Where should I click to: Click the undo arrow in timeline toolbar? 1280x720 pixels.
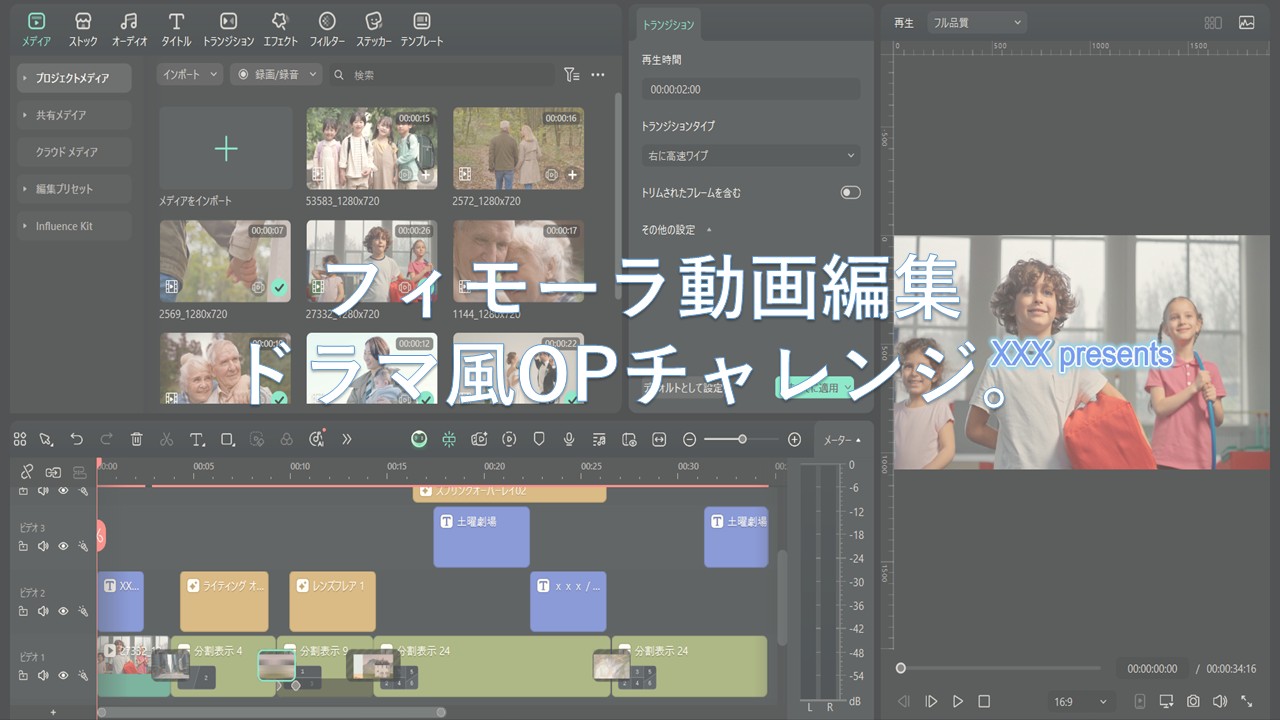77,439
